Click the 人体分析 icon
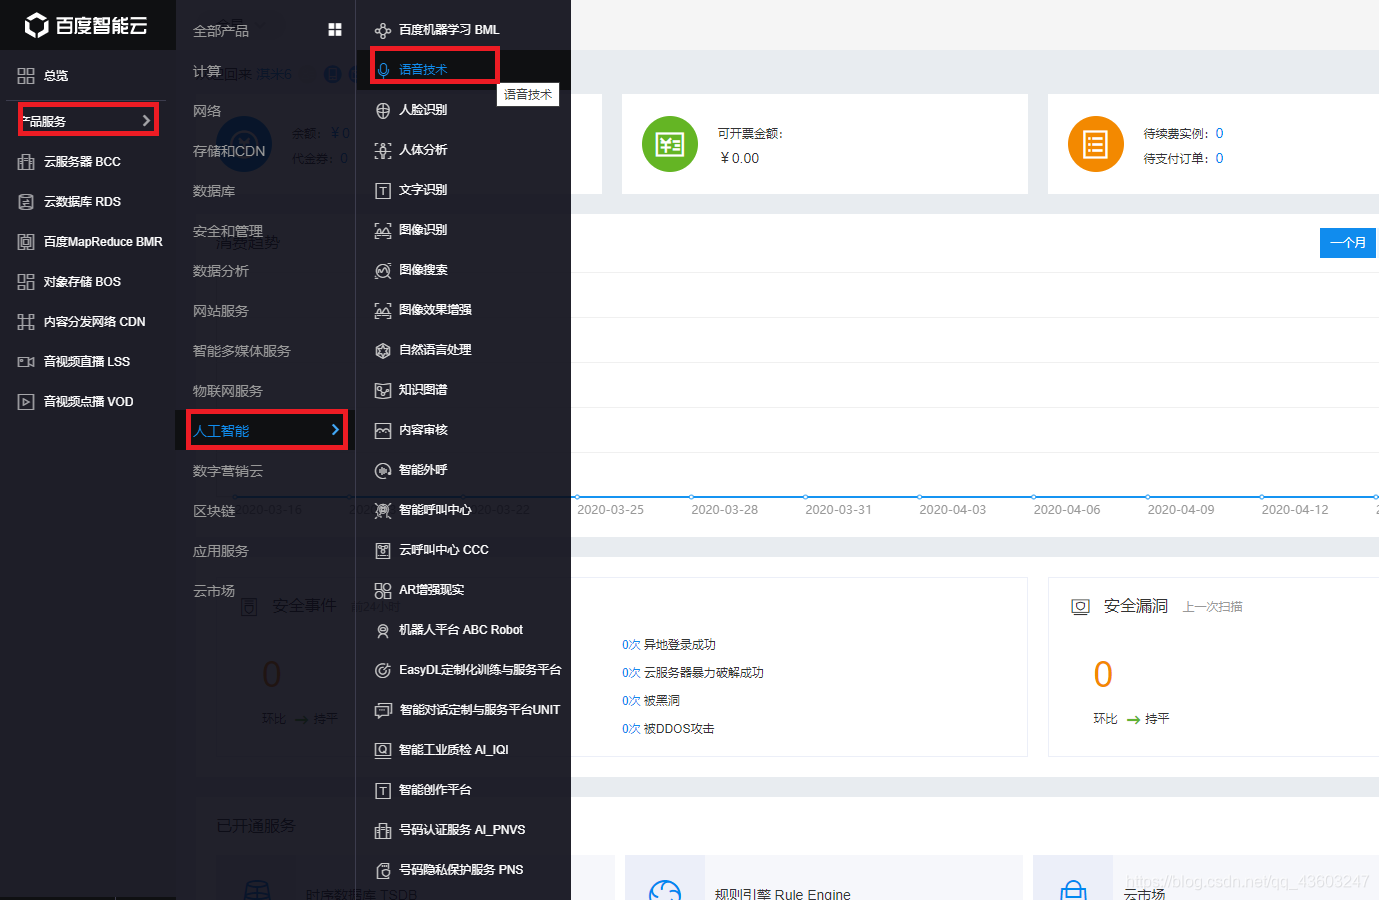This screenshot has width=1379, height=900. point(383,151)
